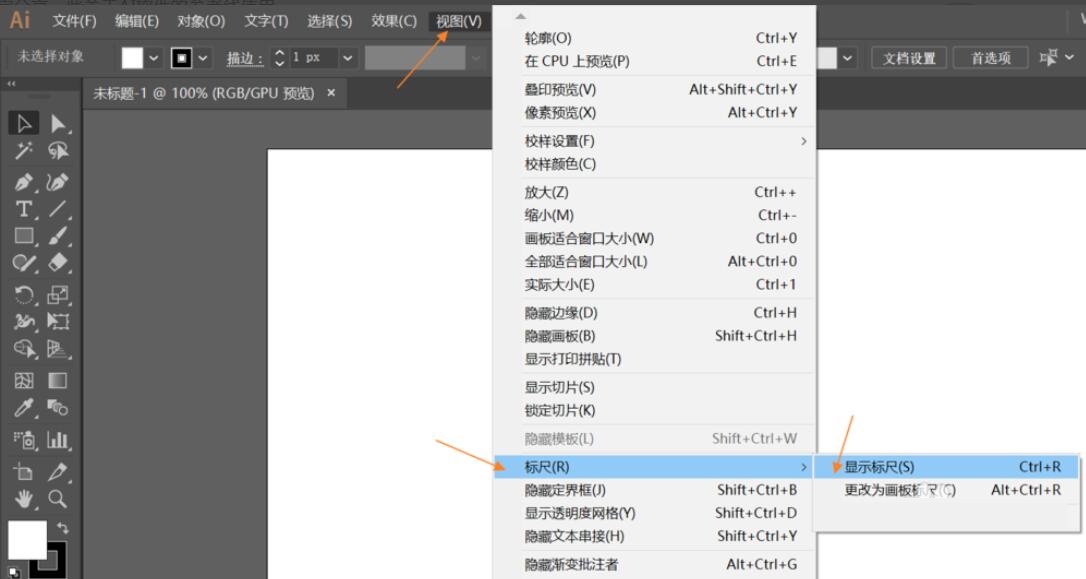Select the Width/Warp tool
The height and width of the screenshot is (579, 1086).
[24, 321]
